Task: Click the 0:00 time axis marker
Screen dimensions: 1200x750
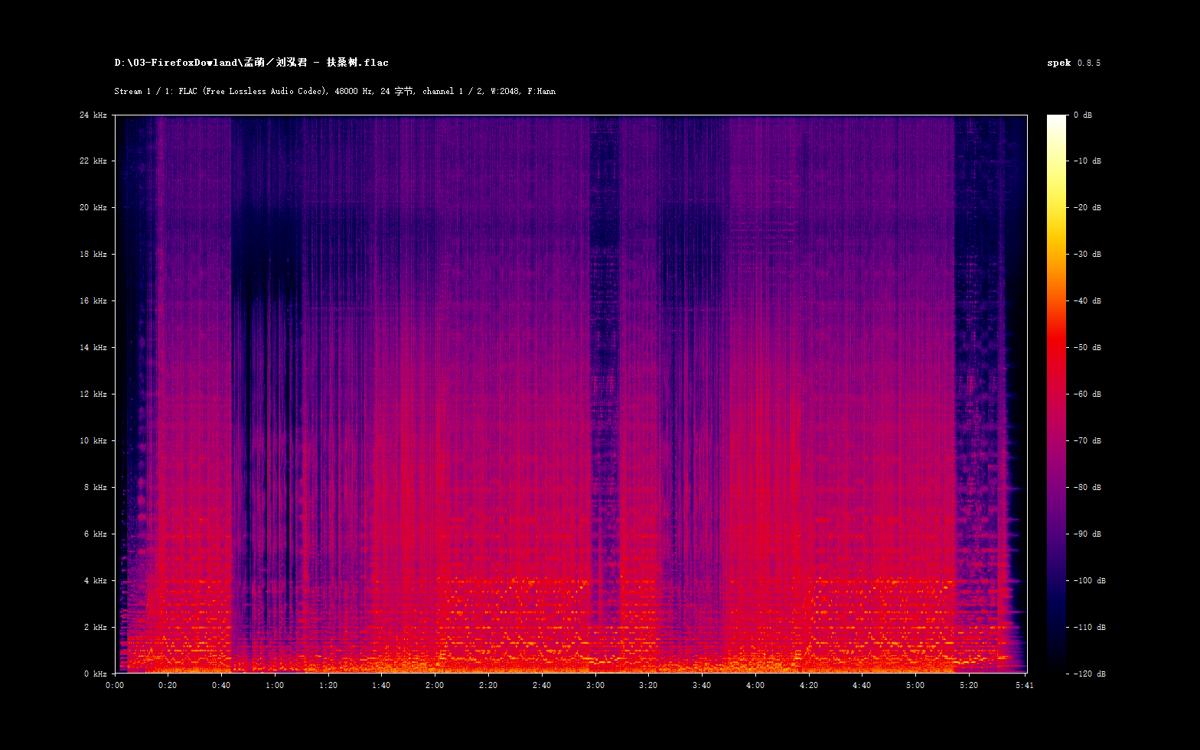Action: point(115,686)
